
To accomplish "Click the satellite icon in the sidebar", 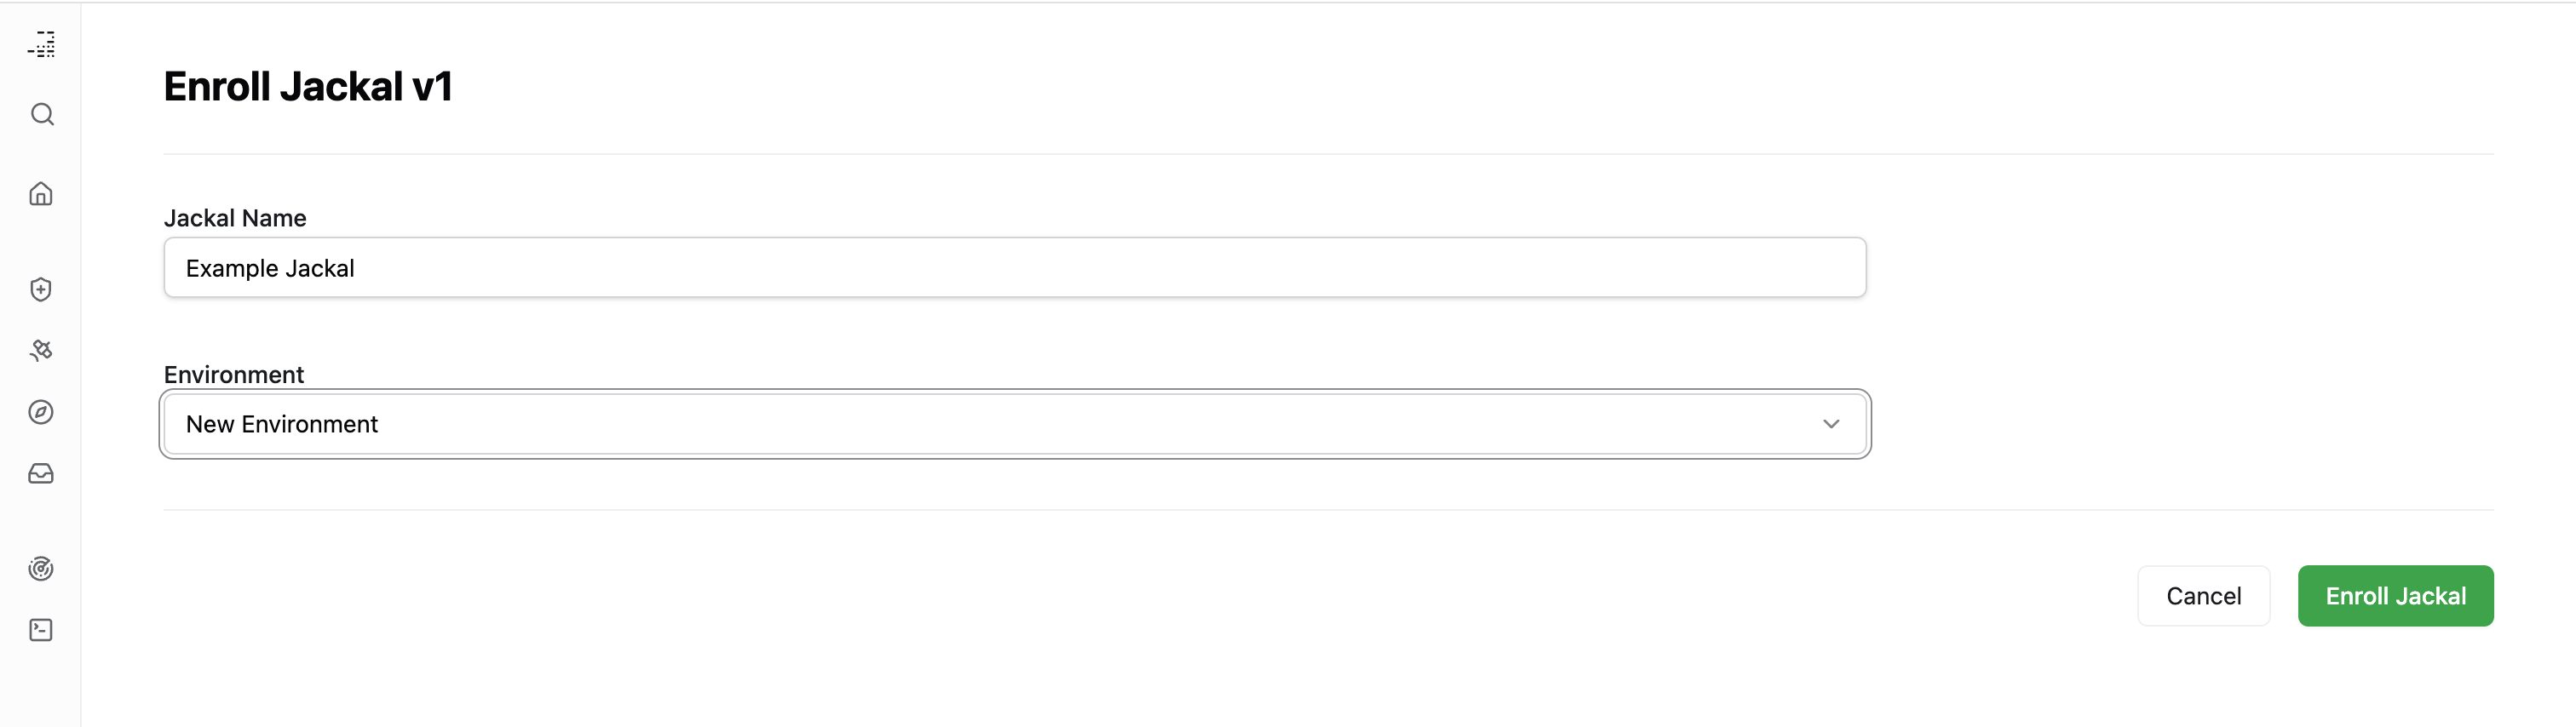I will click(x=41, y=350).
